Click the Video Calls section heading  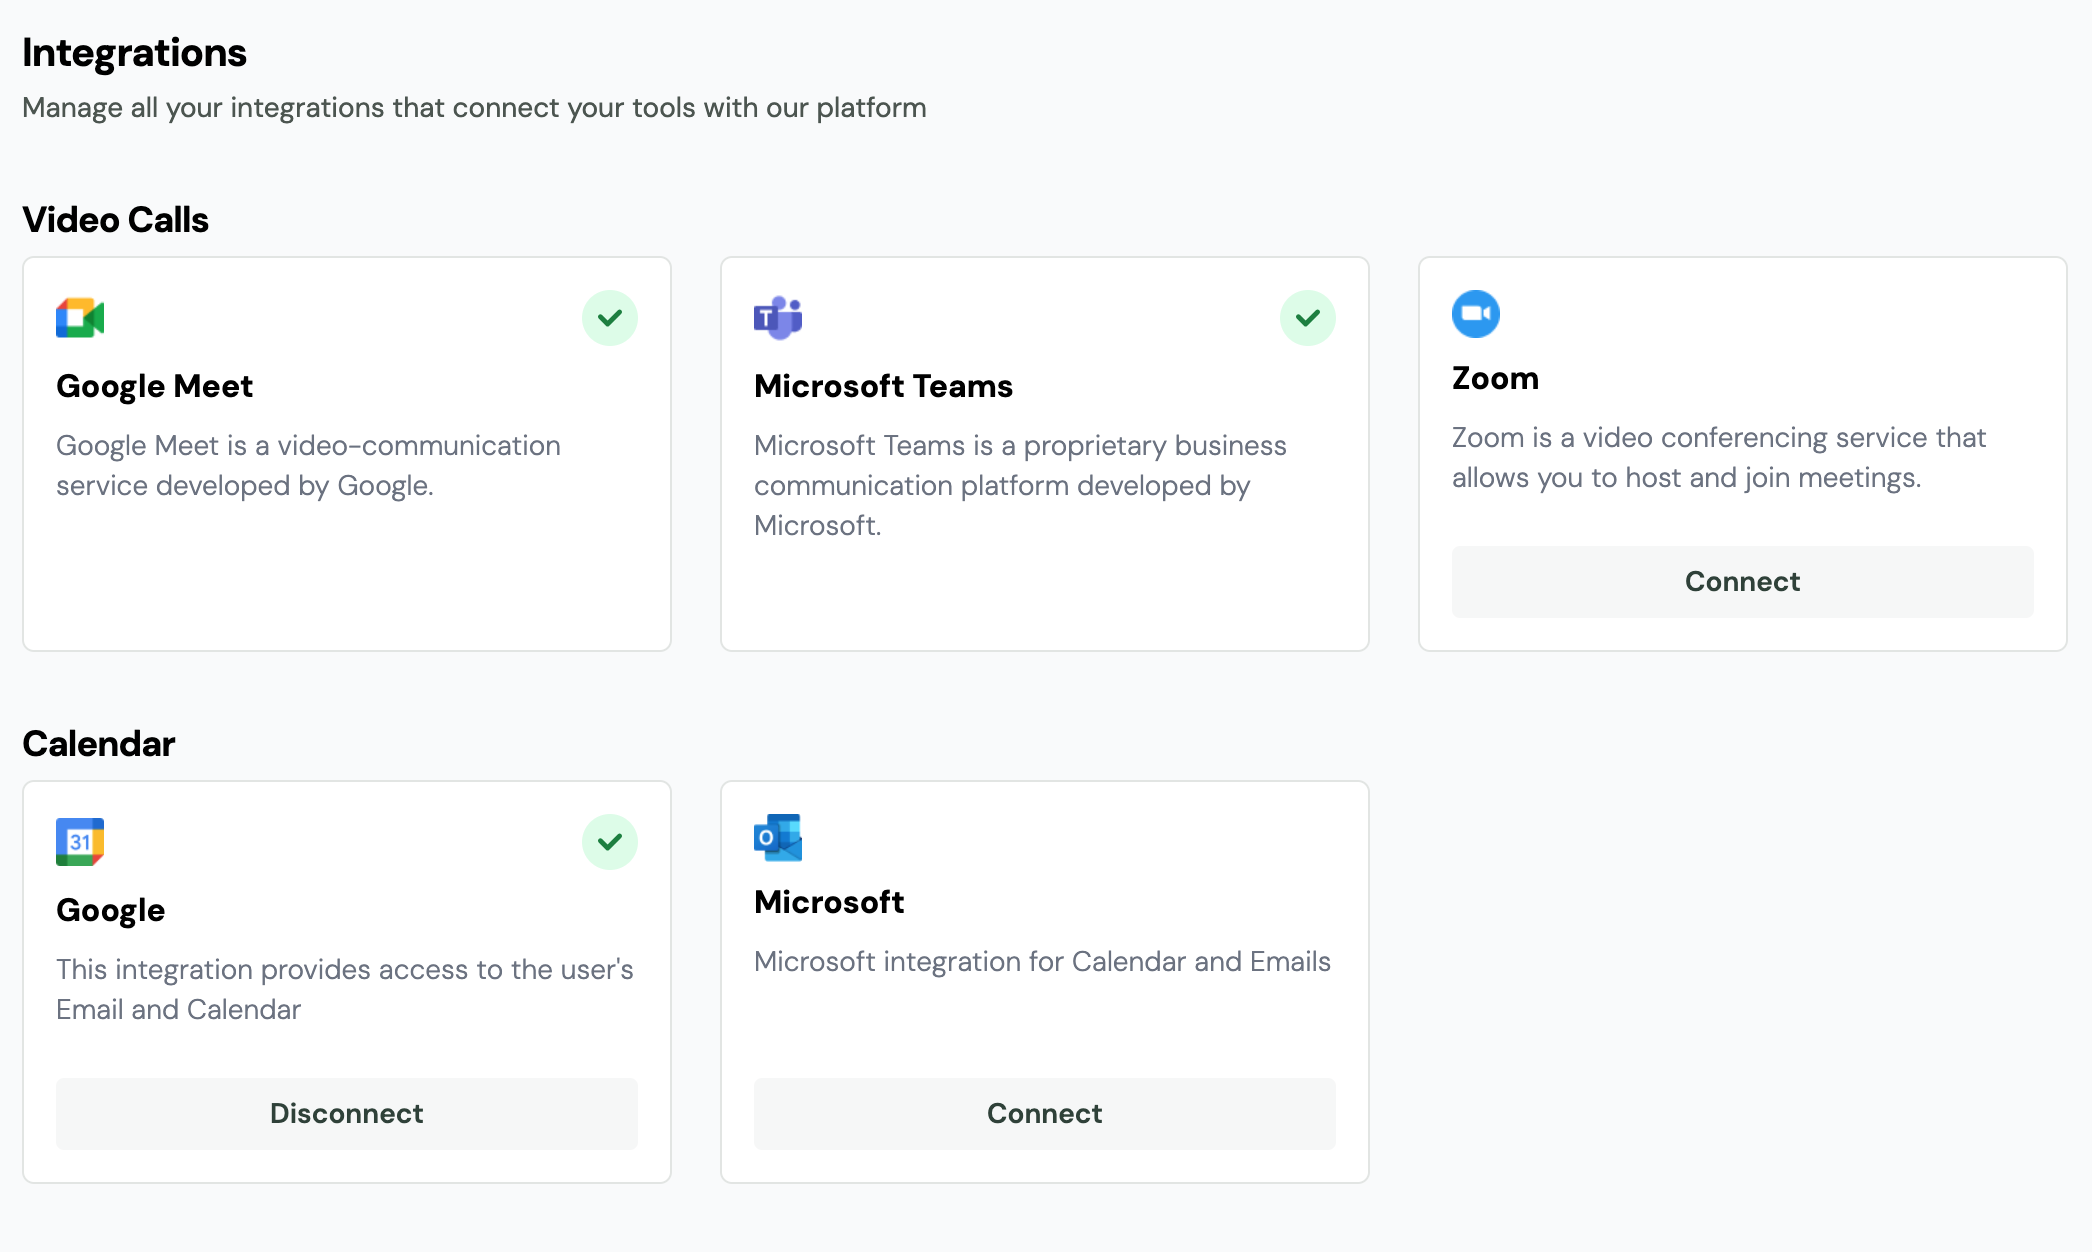(x=115, y=220)
